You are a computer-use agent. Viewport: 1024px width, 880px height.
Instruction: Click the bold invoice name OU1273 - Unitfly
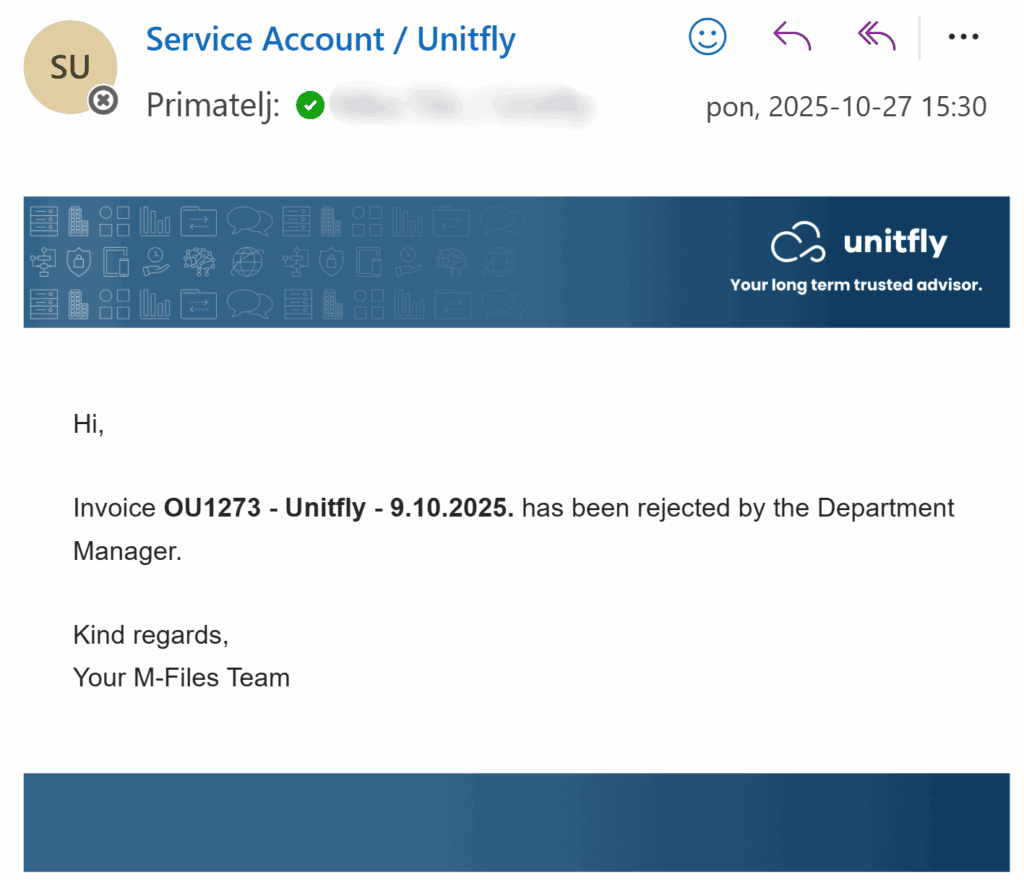pos(338,508)
